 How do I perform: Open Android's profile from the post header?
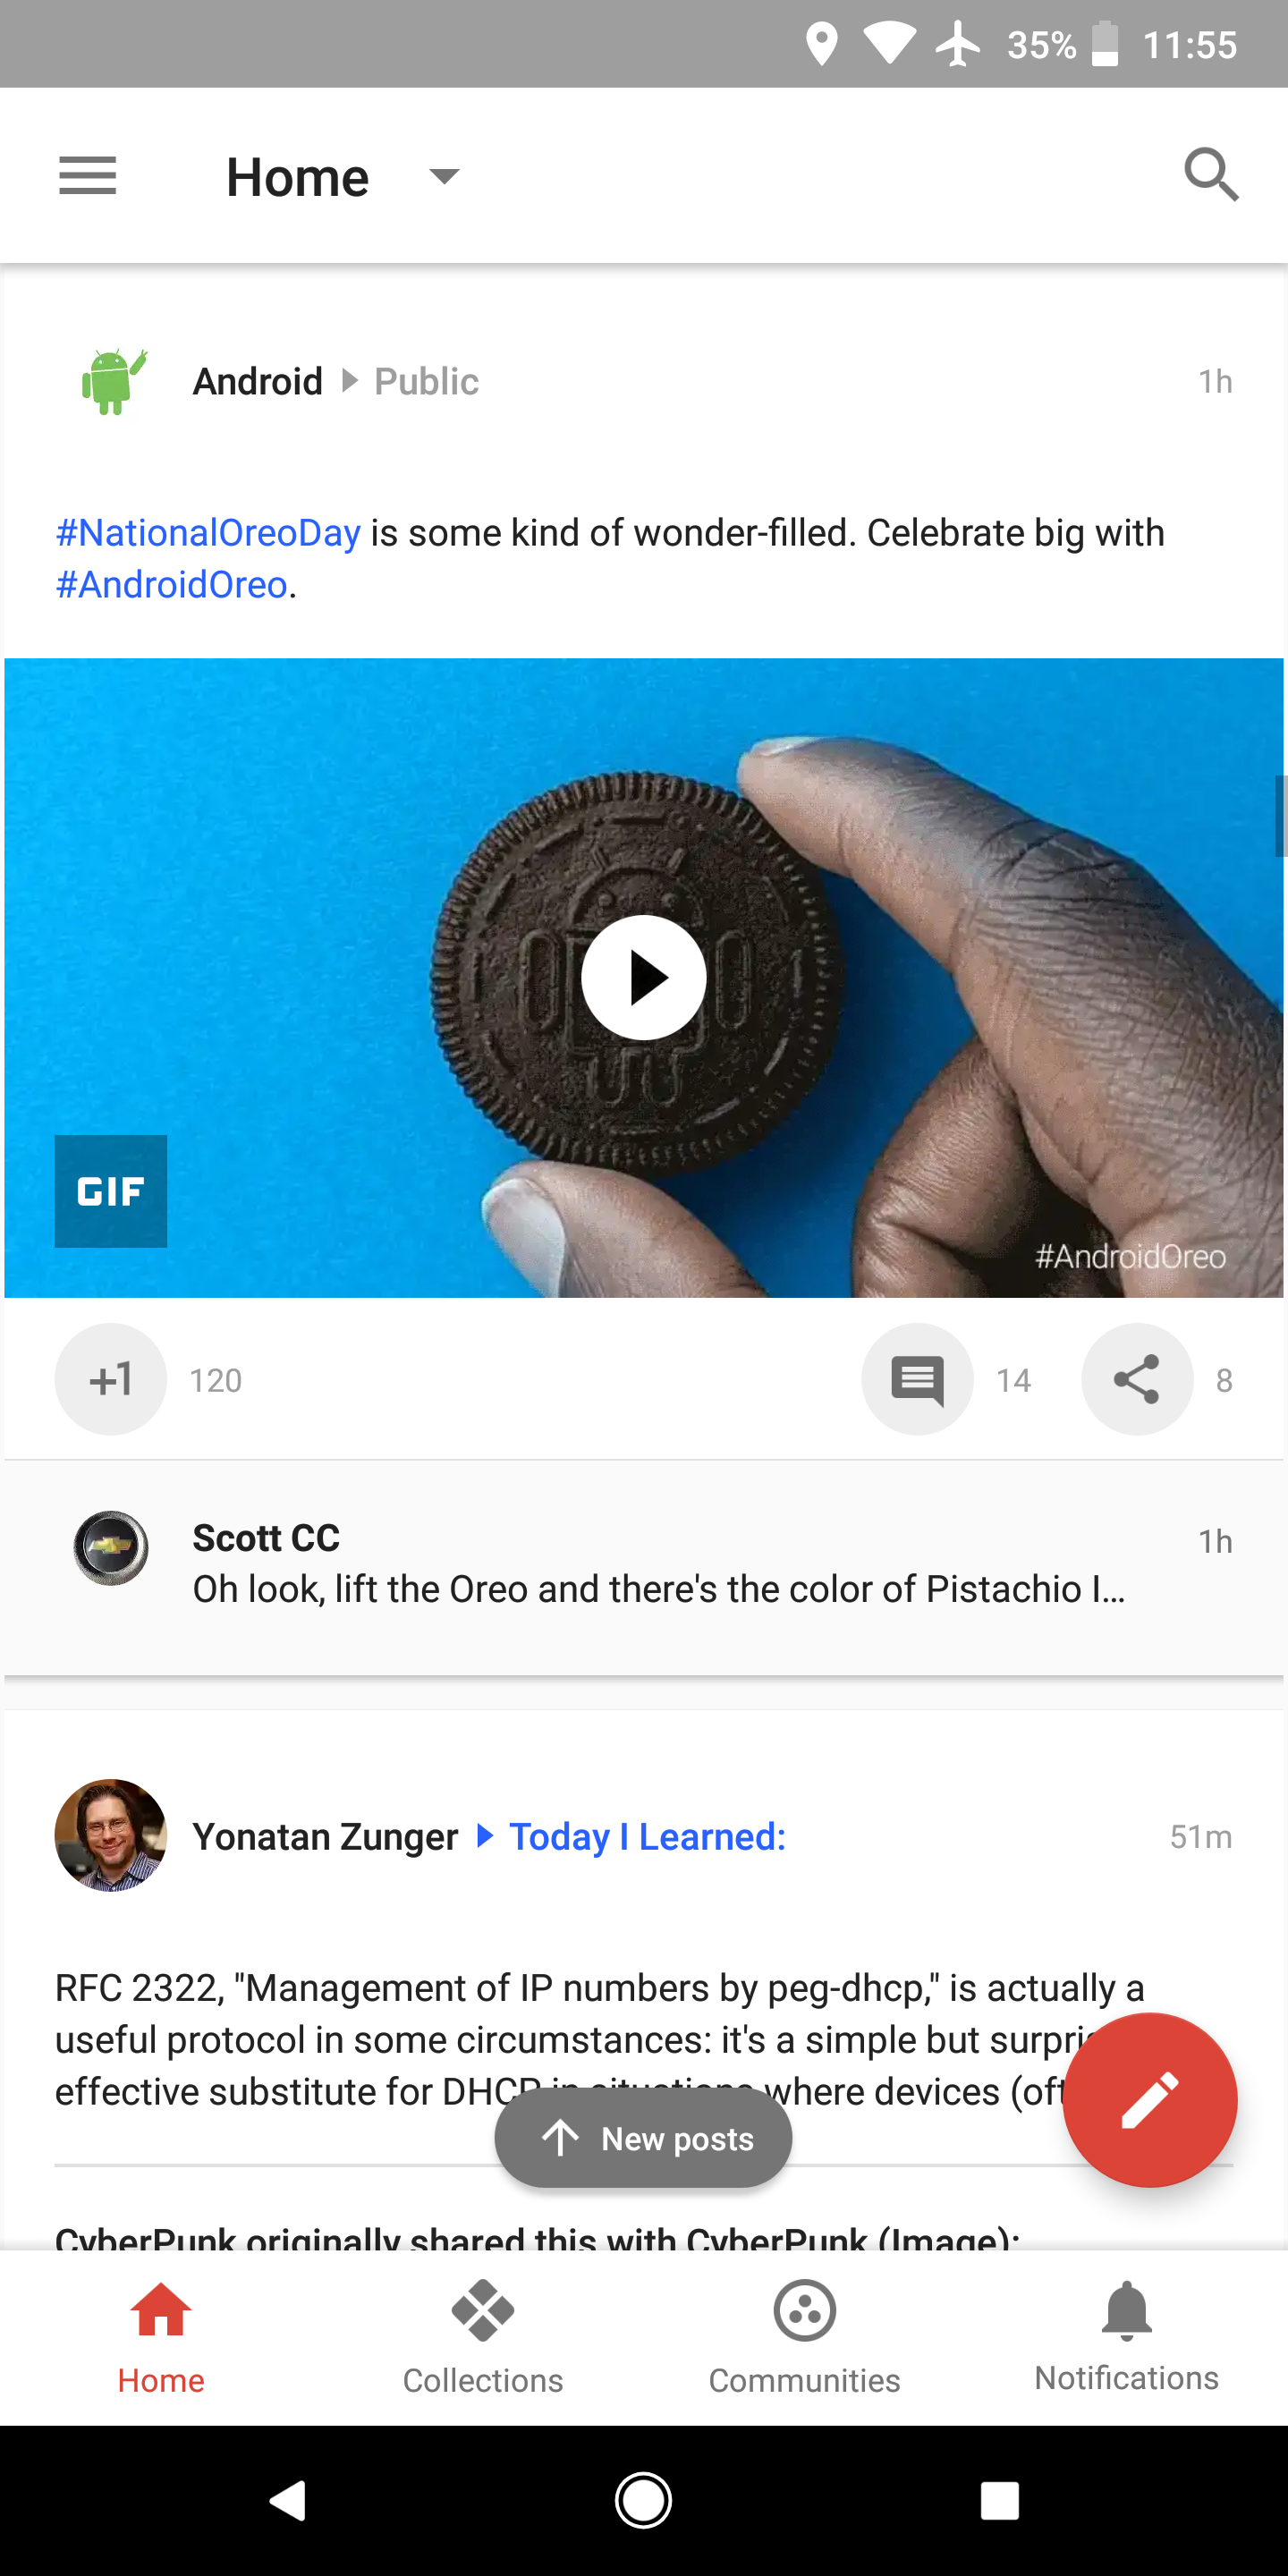(x=257, y=381)
